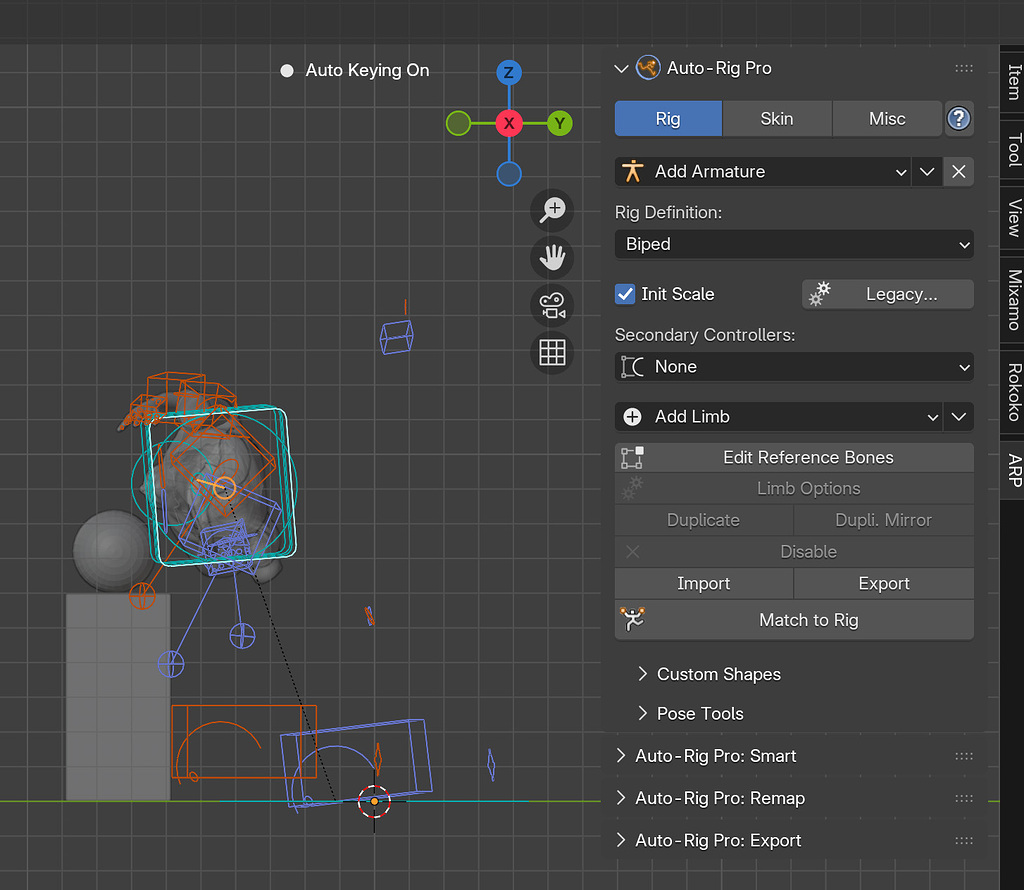Click the negative Z axis gizmo circle
Image resolution: width=1024 pixels, height=890 pixels.
(x=509, y=174)
